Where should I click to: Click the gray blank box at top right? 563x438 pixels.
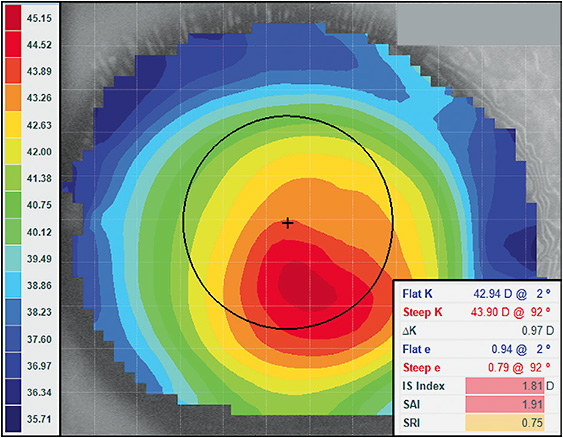pos(477,24)
